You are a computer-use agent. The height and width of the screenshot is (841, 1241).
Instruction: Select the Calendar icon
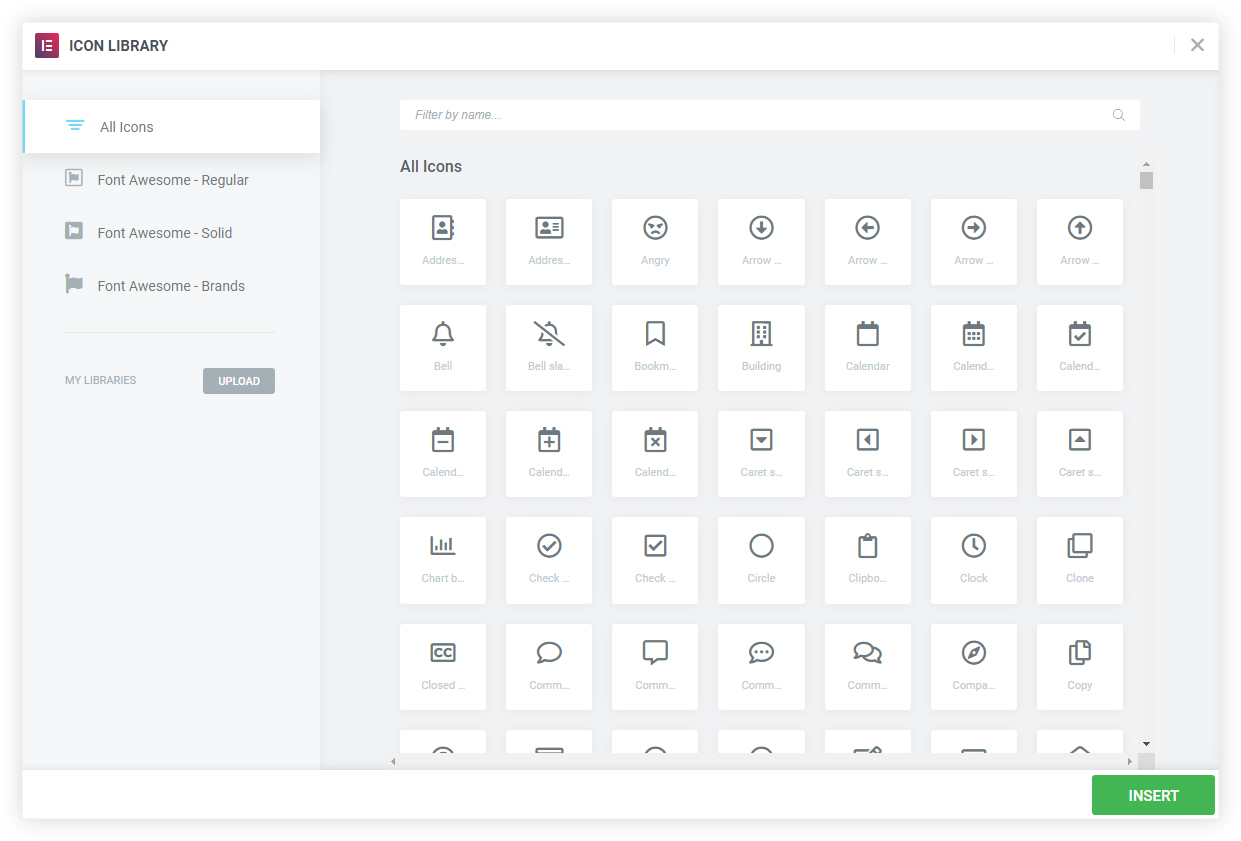[x=867, y=347]
